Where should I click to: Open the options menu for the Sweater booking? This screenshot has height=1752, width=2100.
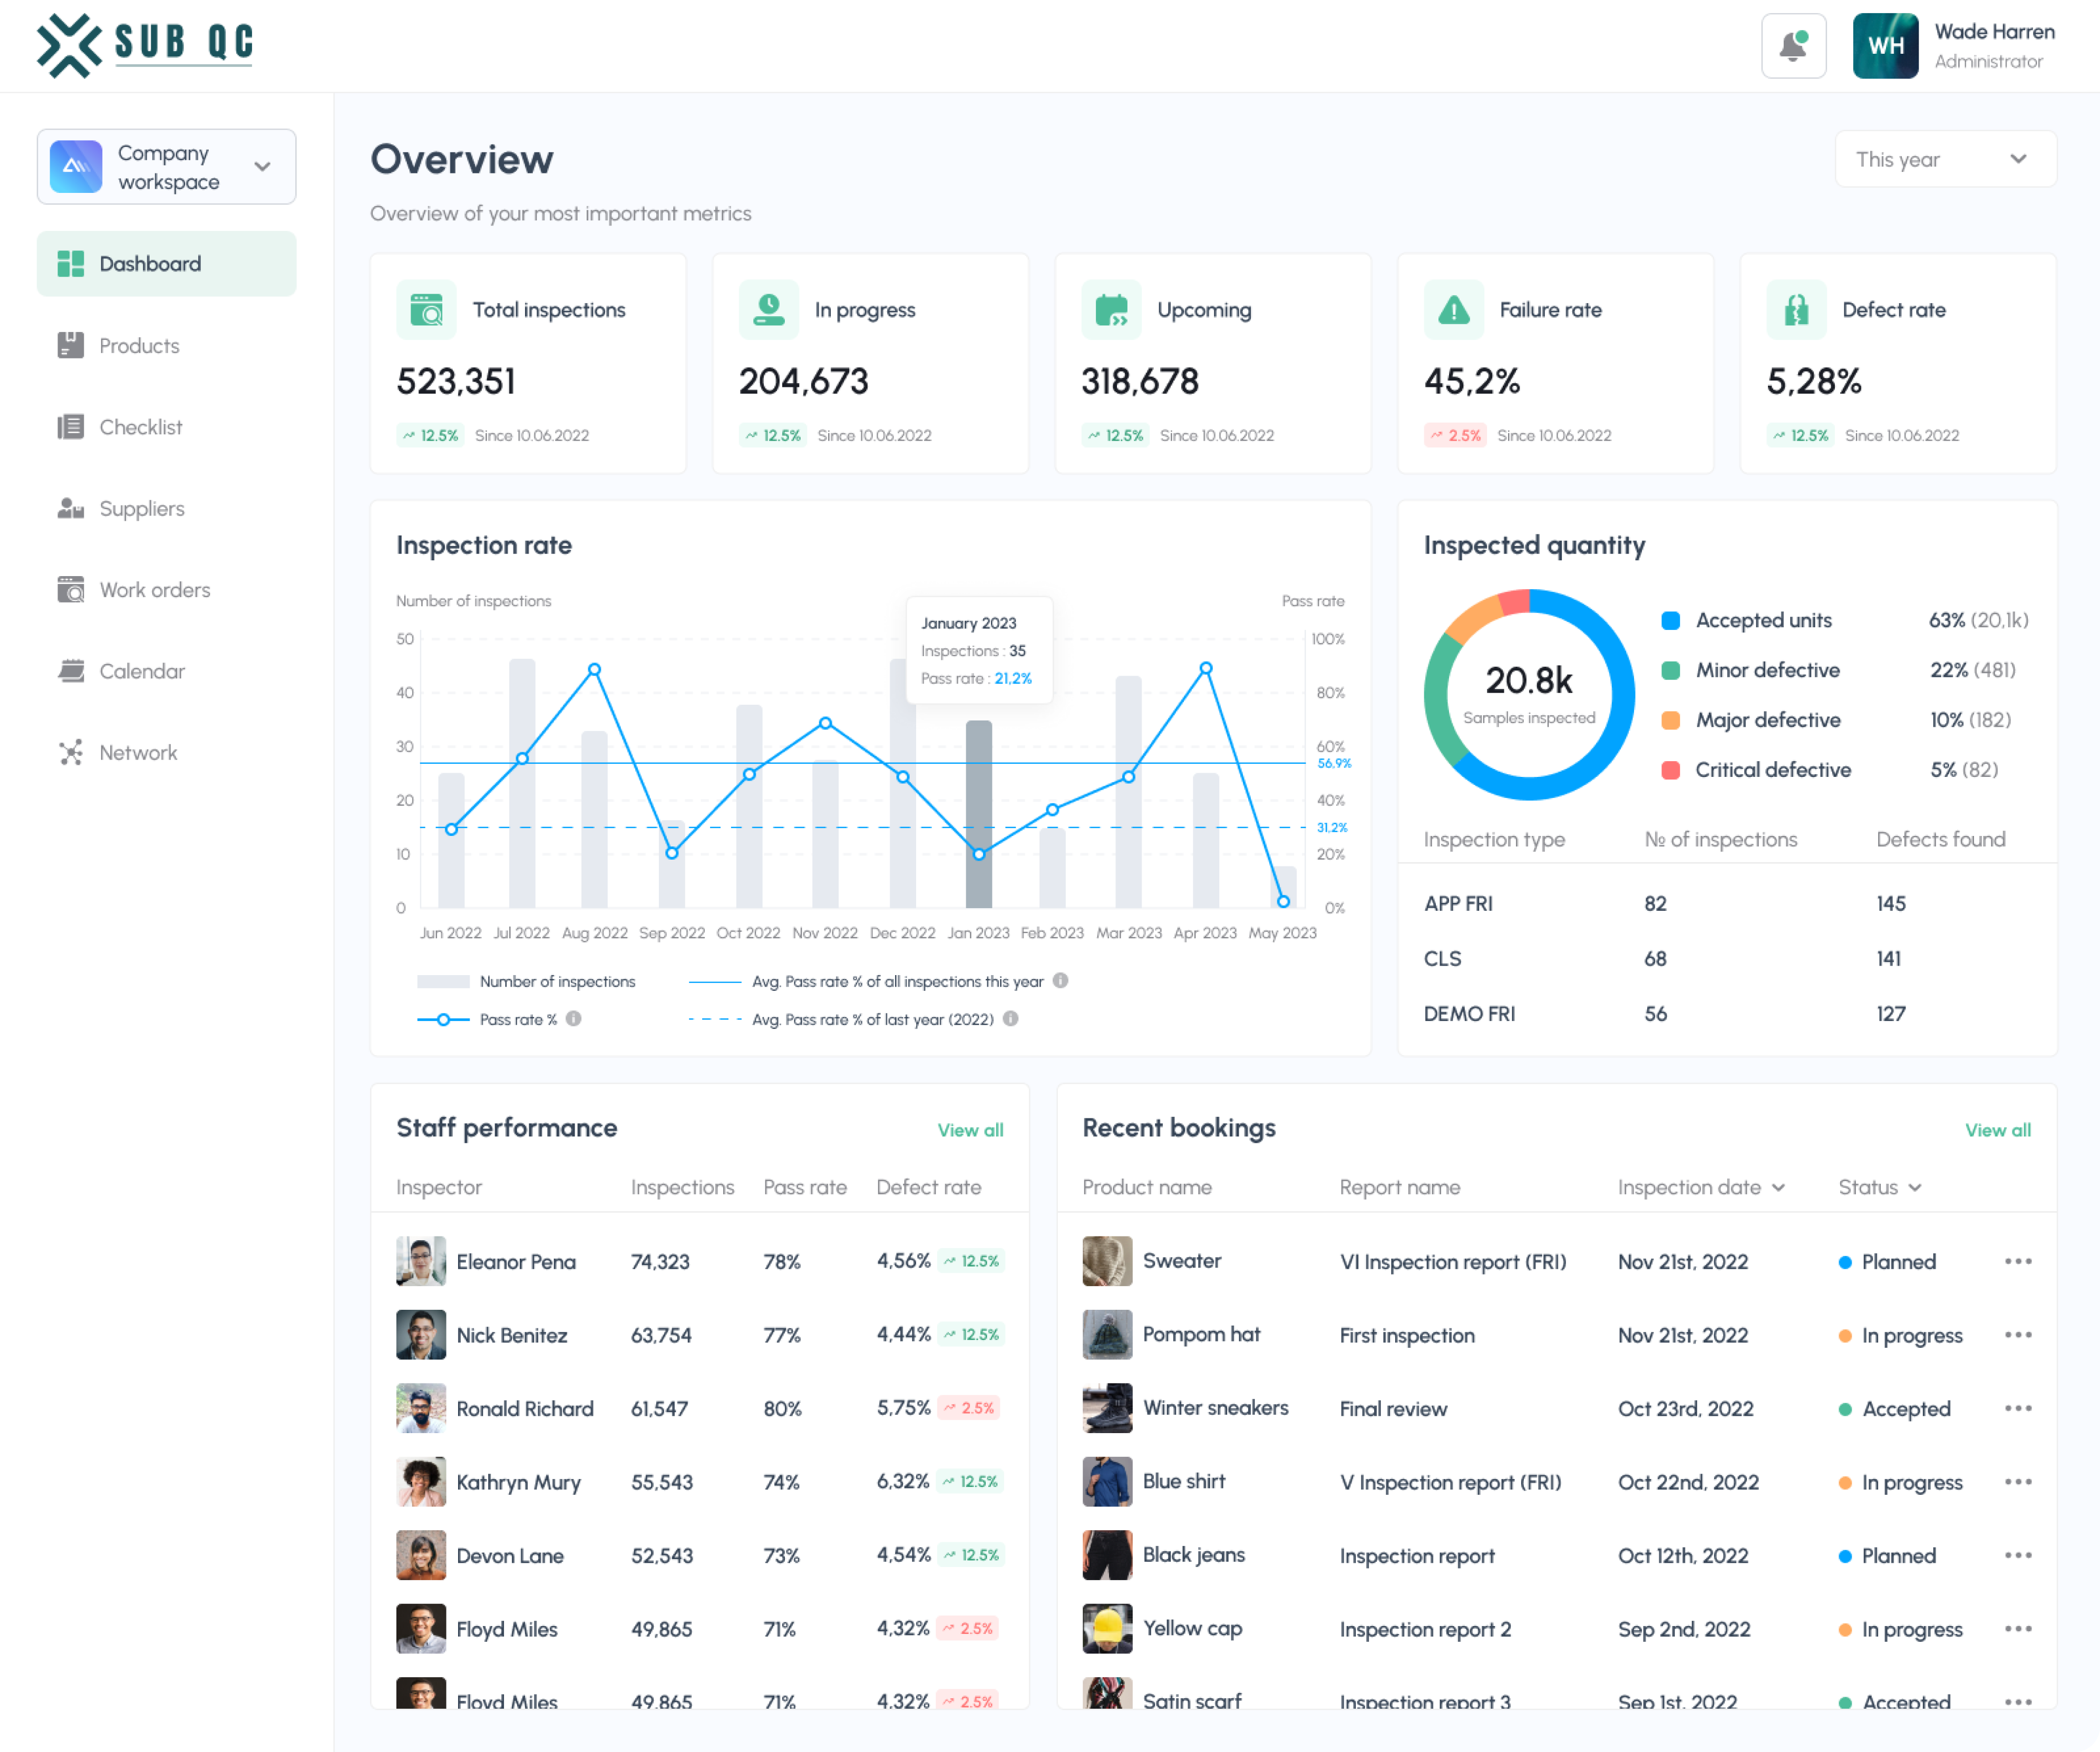pyautogui.click(x=2020, y=1261)
